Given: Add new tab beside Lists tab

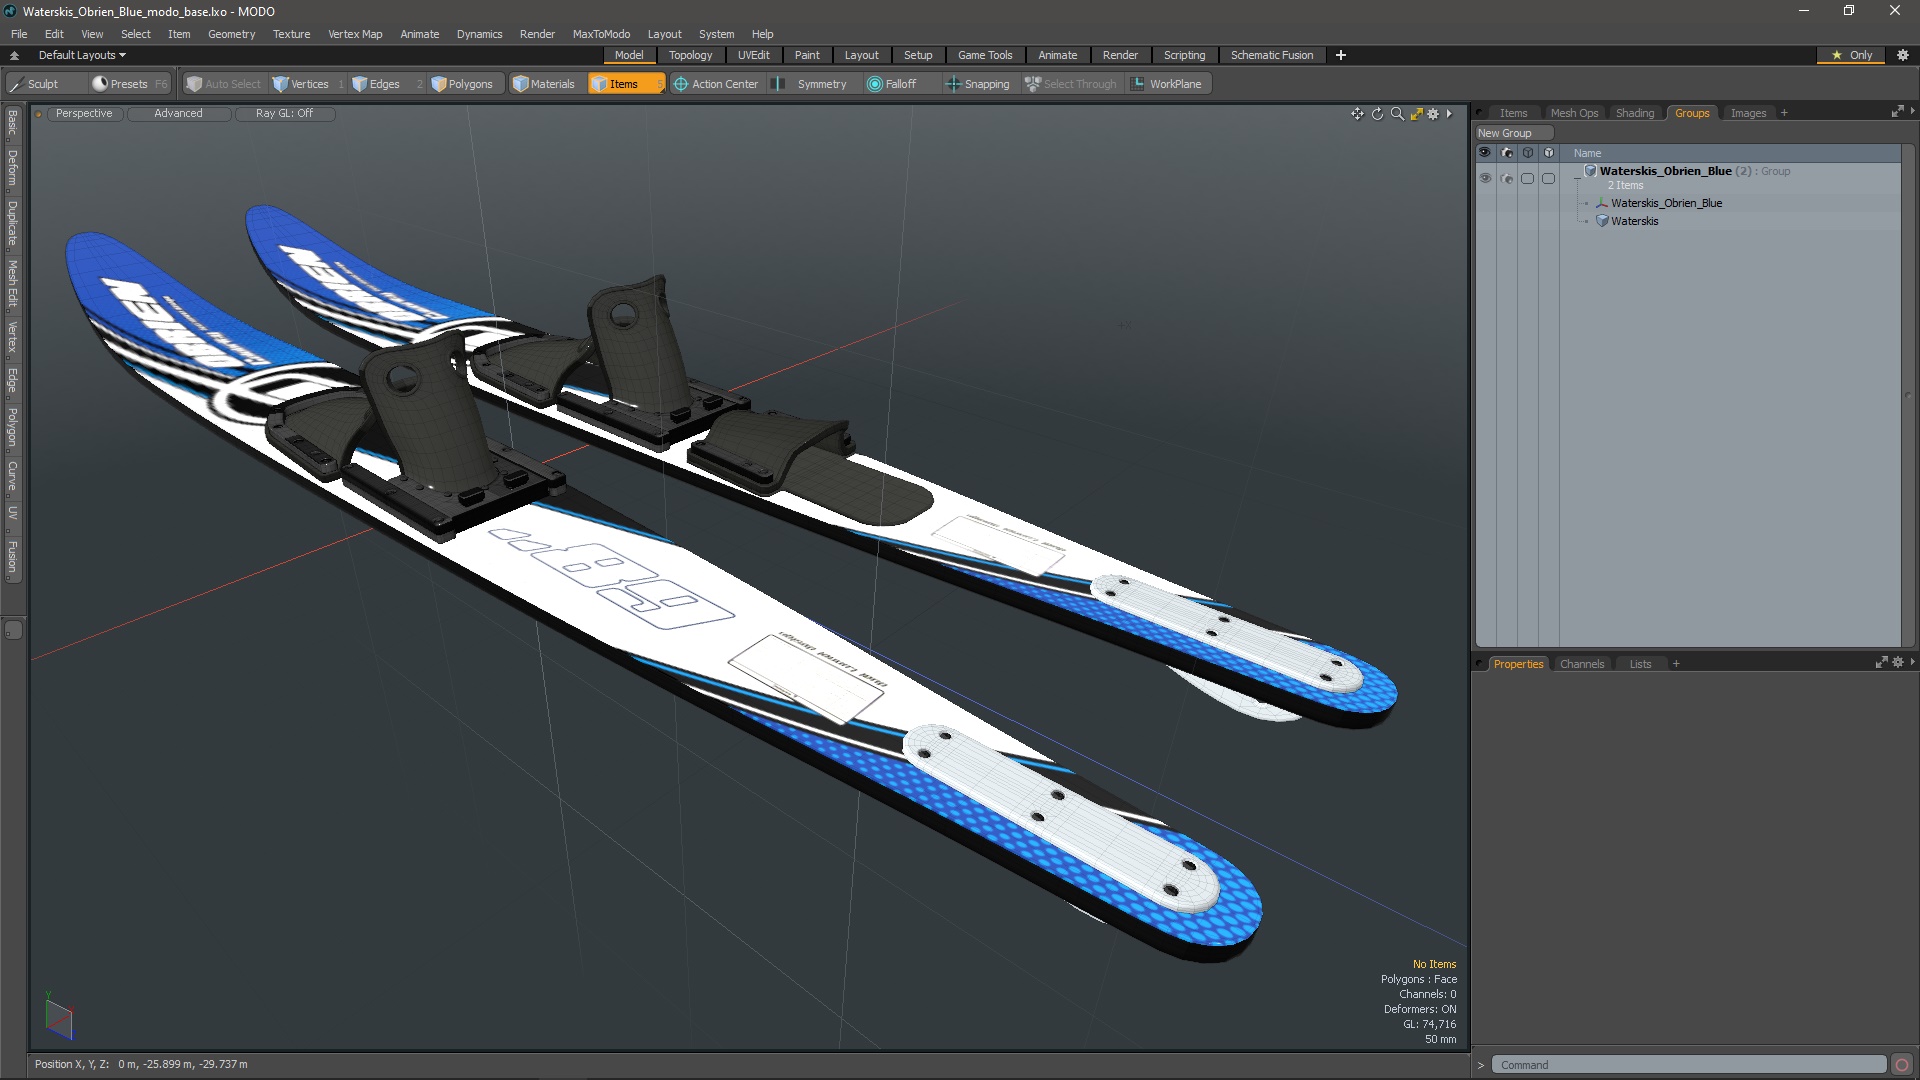Looking at the screenshot, I should (x=1676, y=664).
